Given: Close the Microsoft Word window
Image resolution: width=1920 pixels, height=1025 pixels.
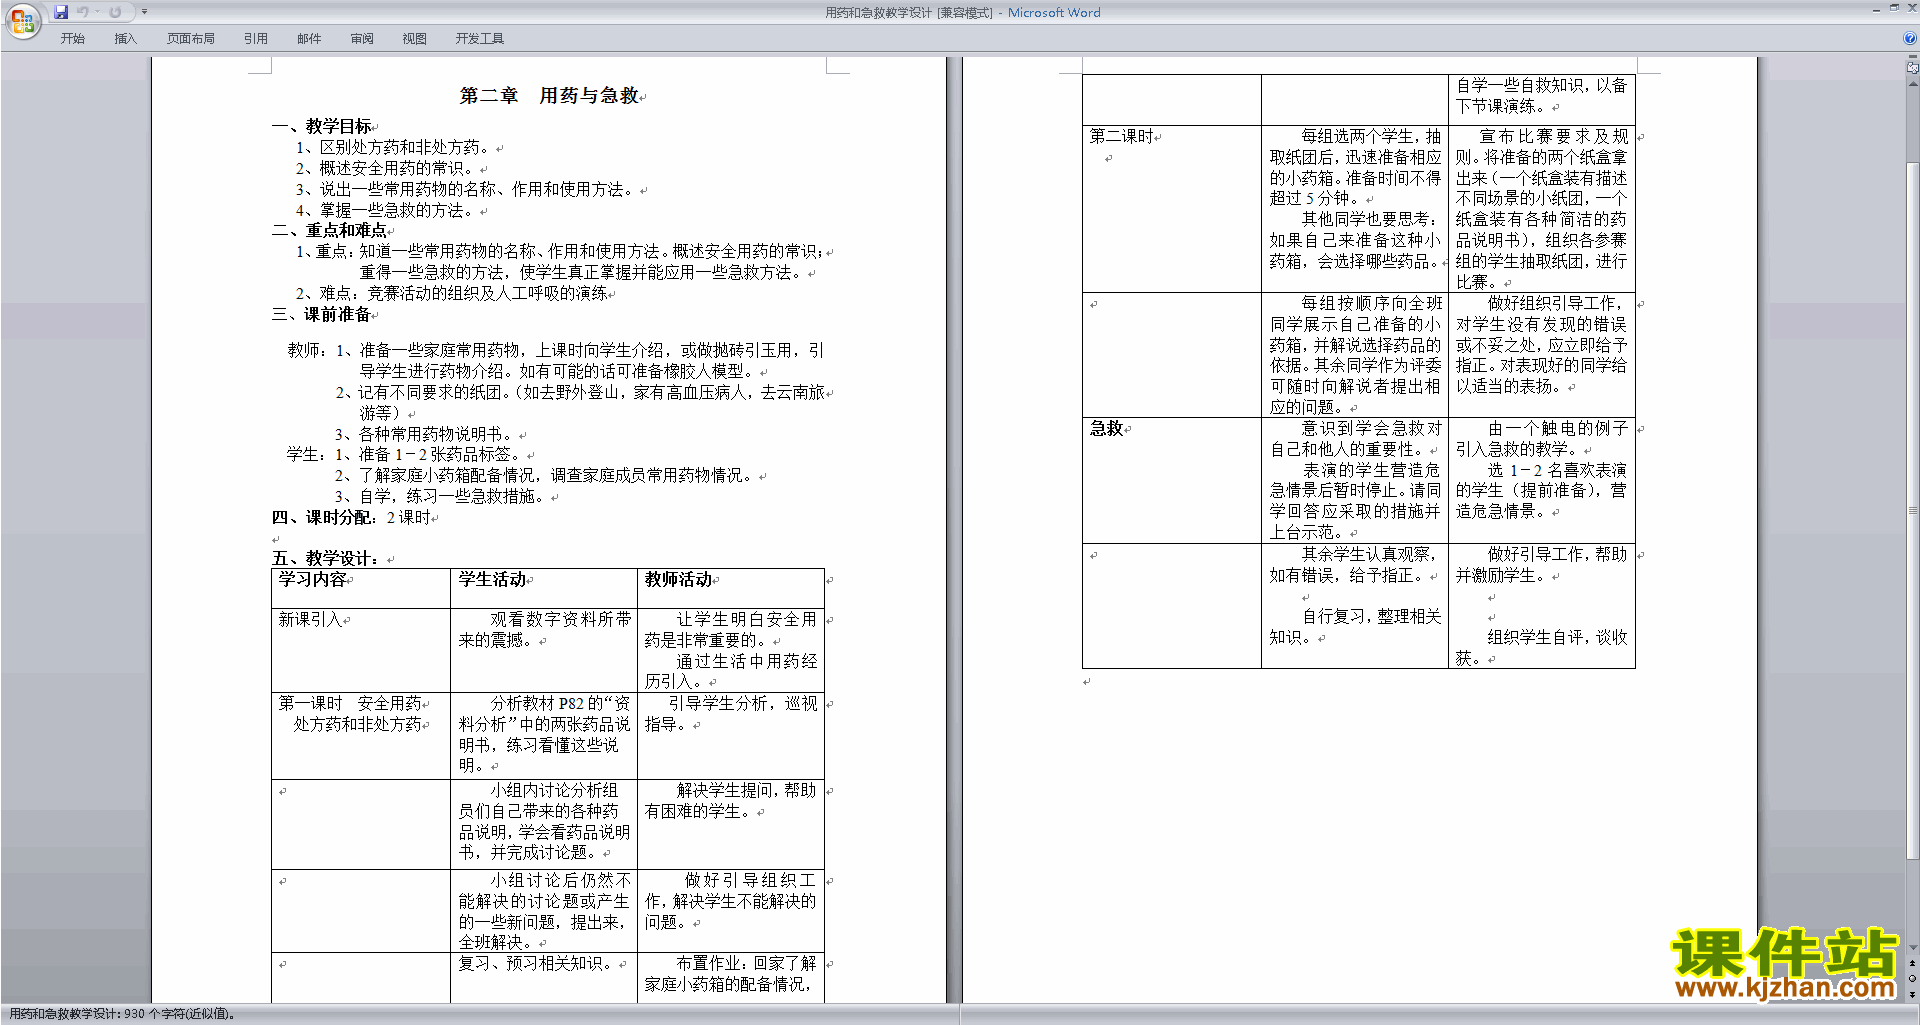Looking at the screenshot, I should click(1911, 8).
